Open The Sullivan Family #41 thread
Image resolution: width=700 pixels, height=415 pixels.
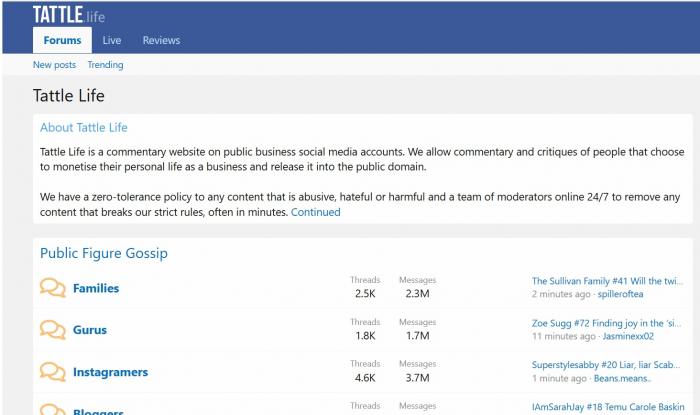[607, 281]
